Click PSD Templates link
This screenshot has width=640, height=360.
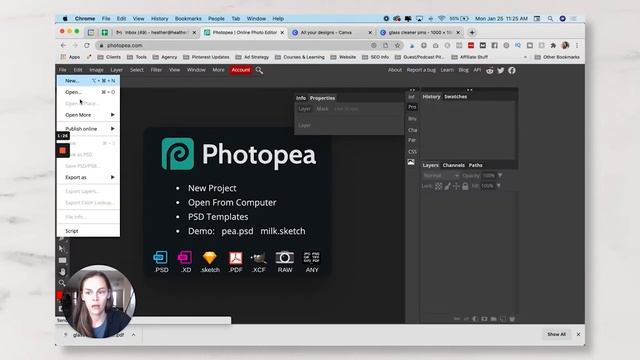(x=218, y=217)
